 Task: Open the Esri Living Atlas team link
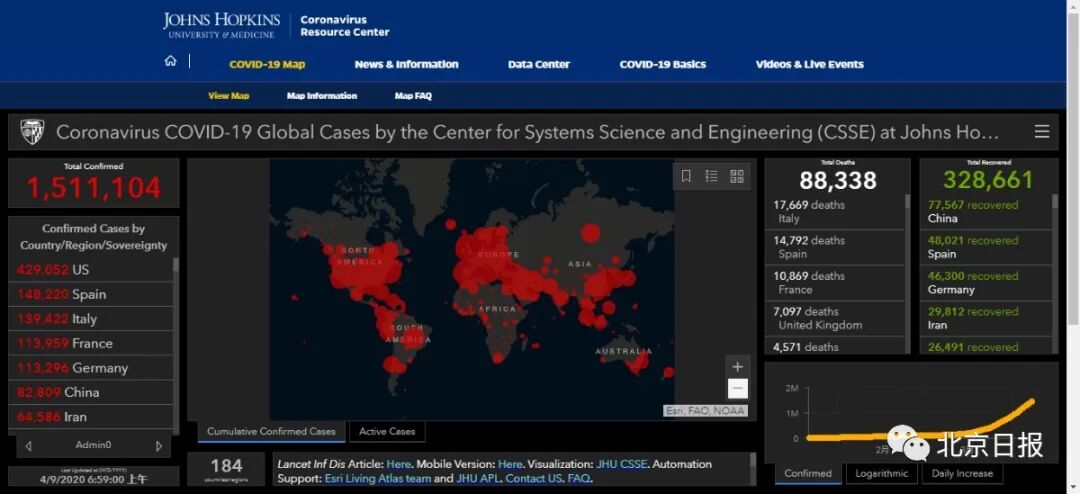click(377, 478)
